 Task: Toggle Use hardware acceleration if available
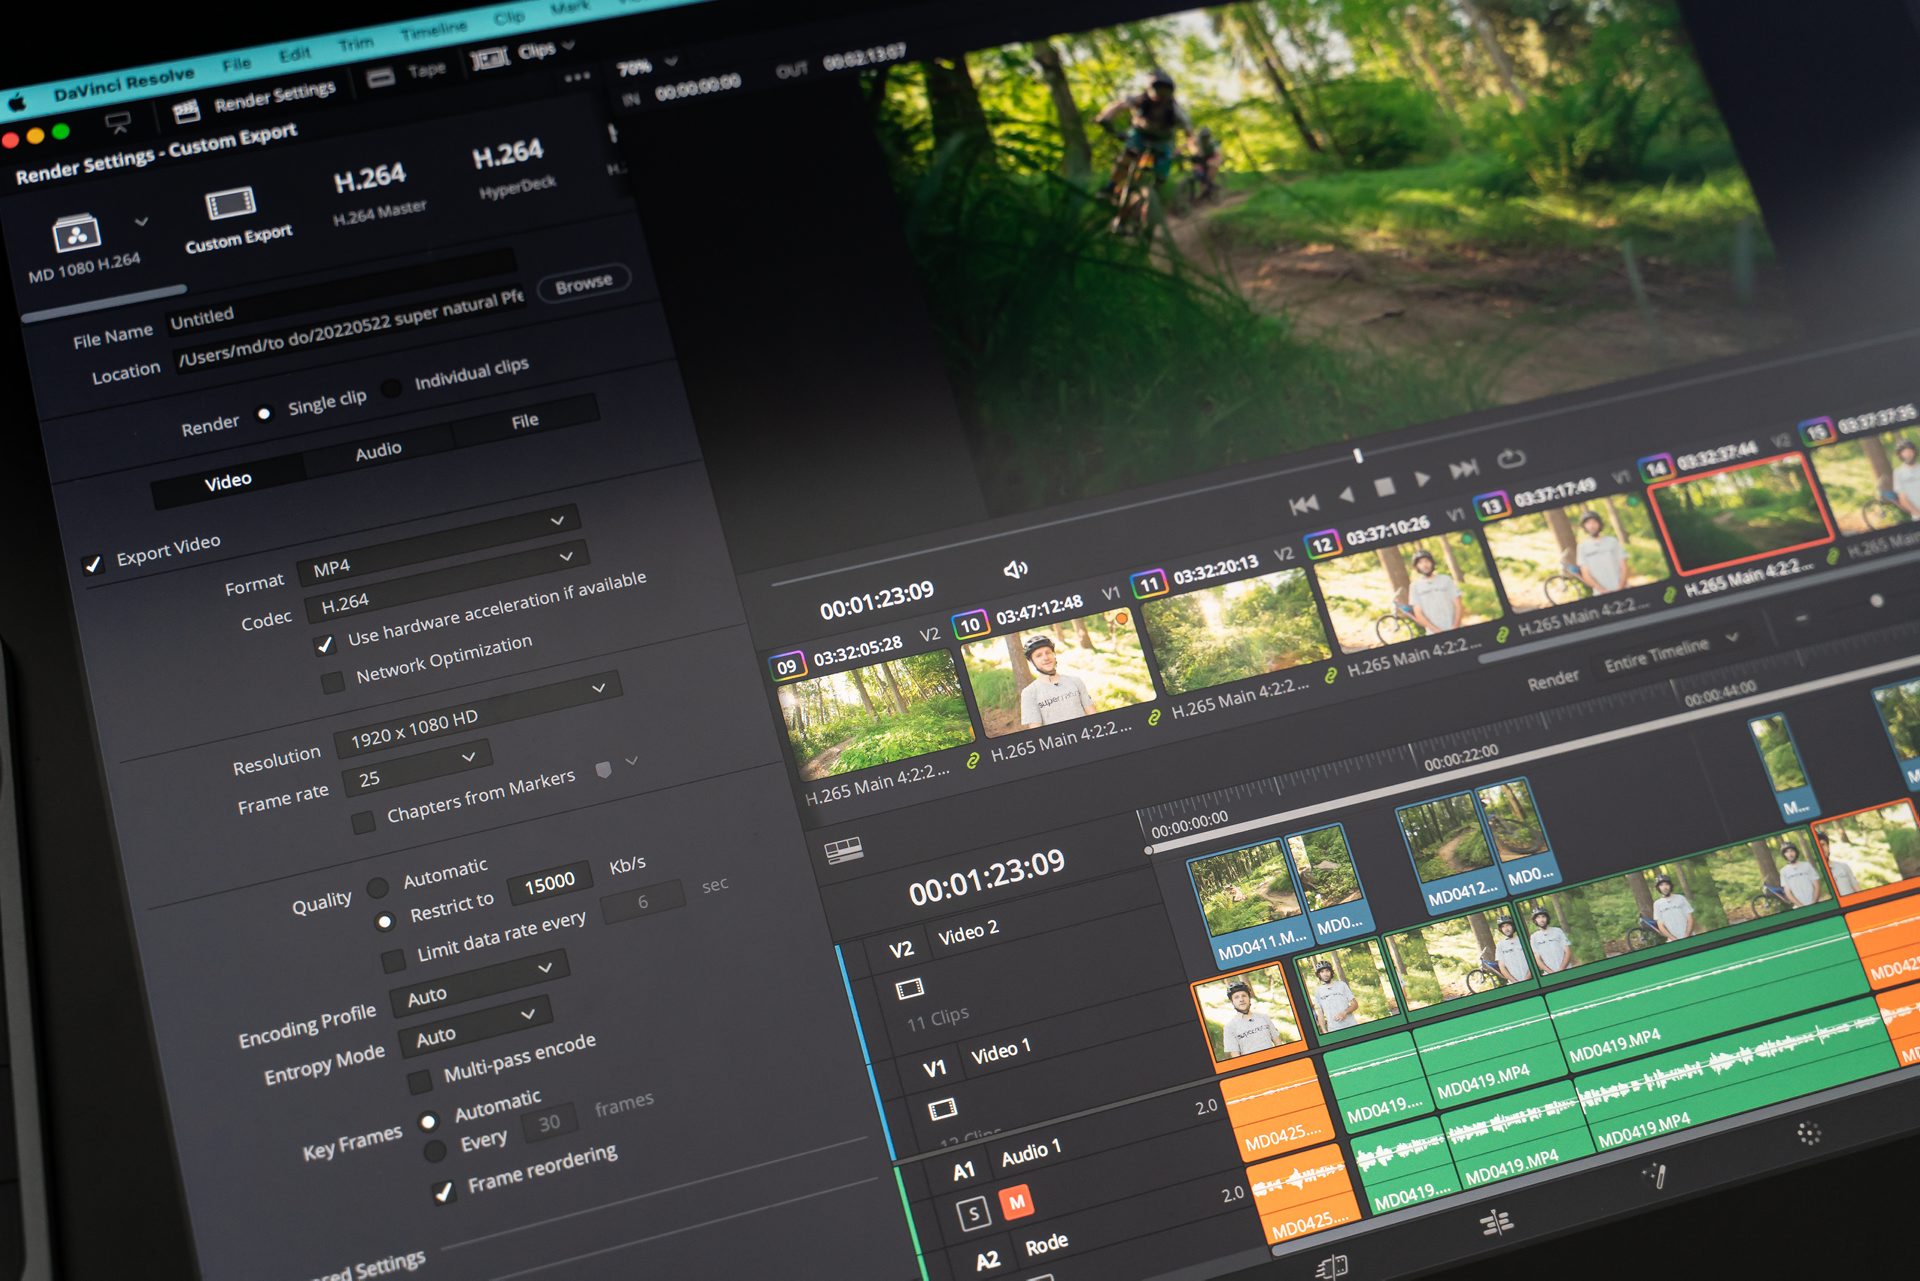point(324,645)
